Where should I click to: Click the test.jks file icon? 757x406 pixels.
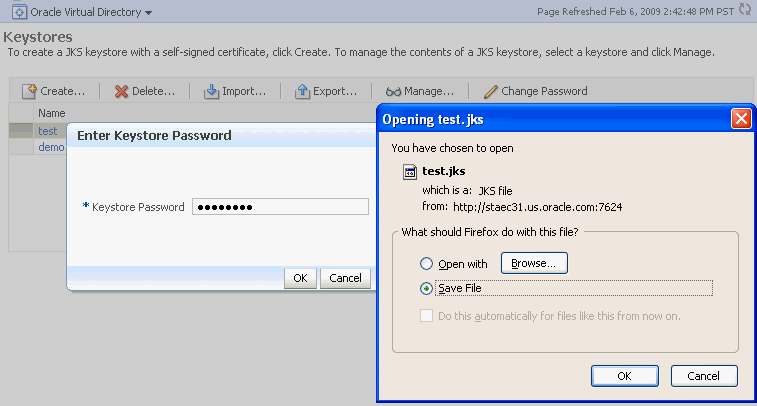pos(410,172)
